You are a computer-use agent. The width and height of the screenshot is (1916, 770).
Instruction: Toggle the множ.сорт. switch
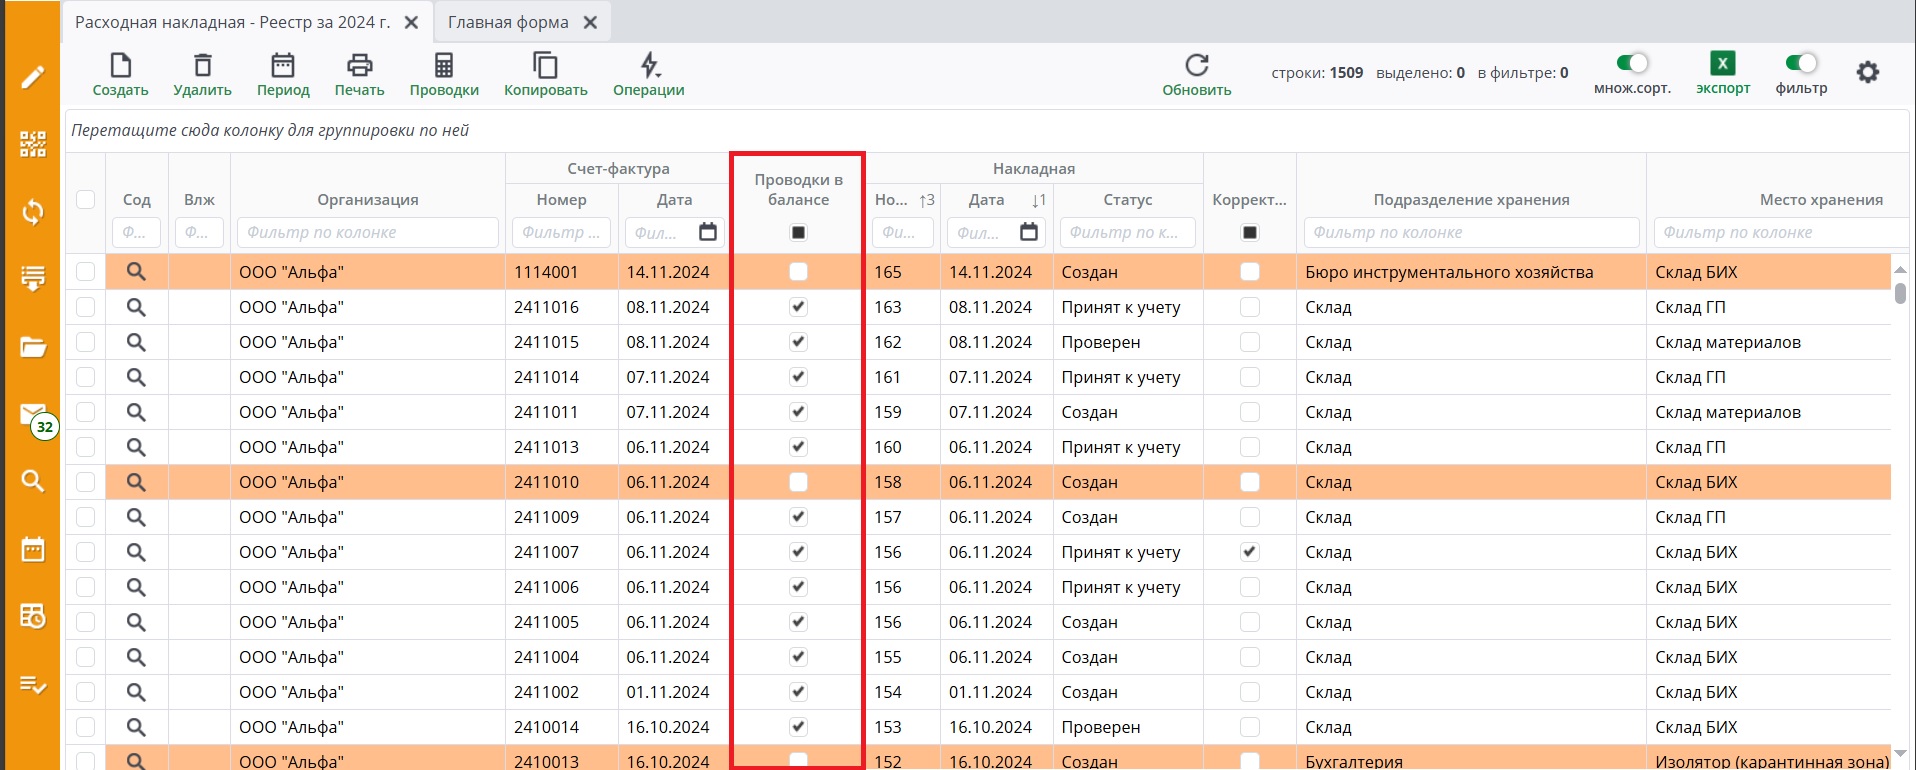click(x=1632, y=63)
